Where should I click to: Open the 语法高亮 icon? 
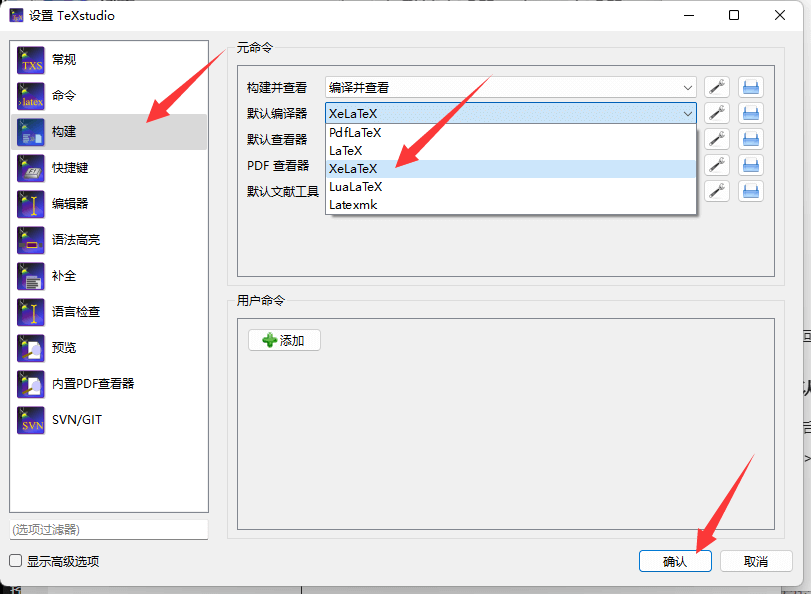point(31,240)
